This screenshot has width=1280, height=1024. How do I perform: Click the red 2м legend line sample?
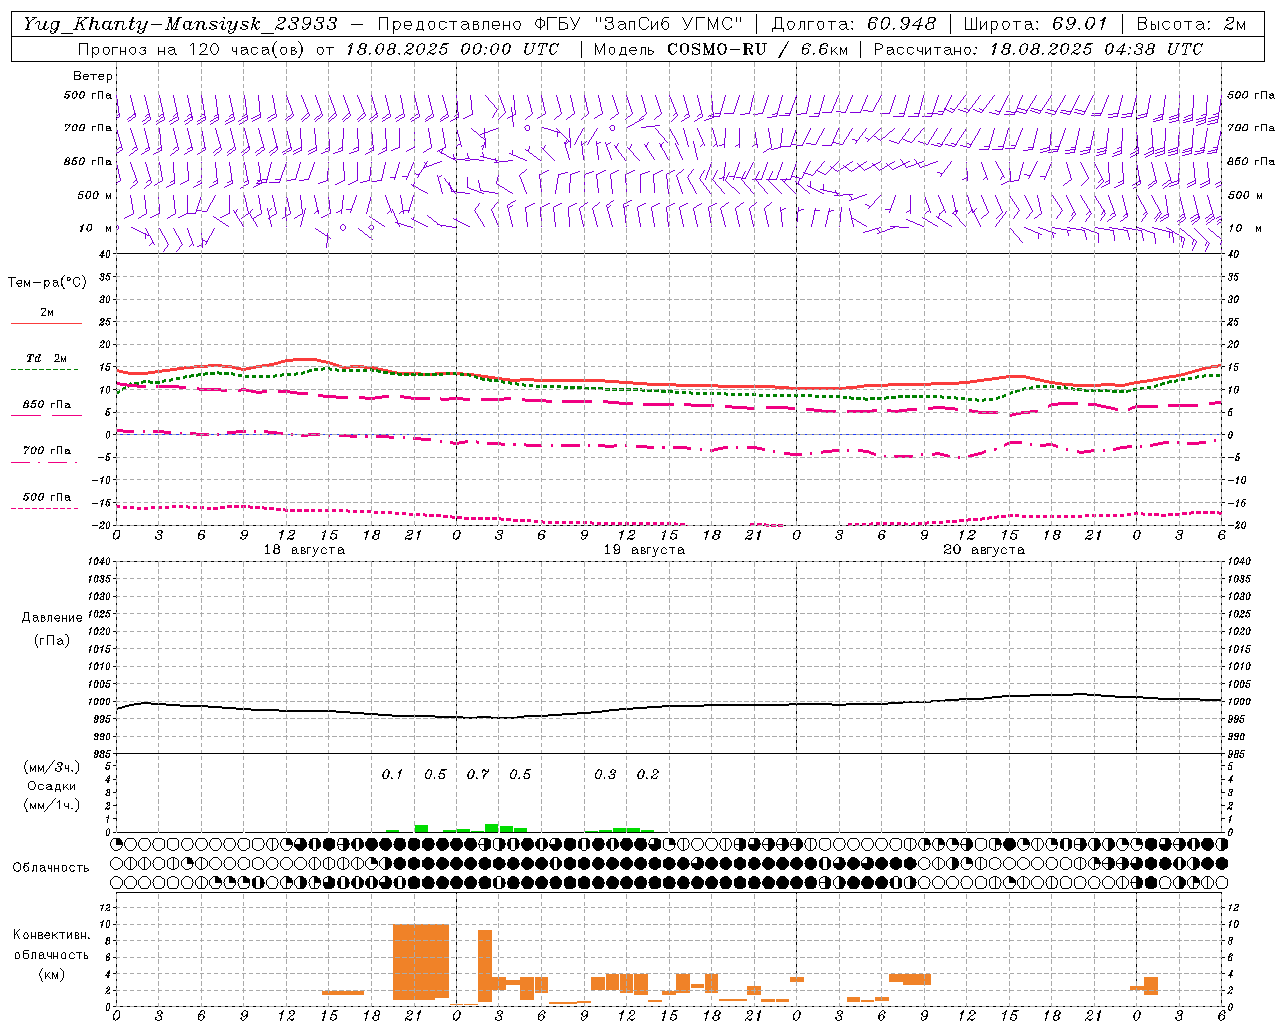pos(46,323)
